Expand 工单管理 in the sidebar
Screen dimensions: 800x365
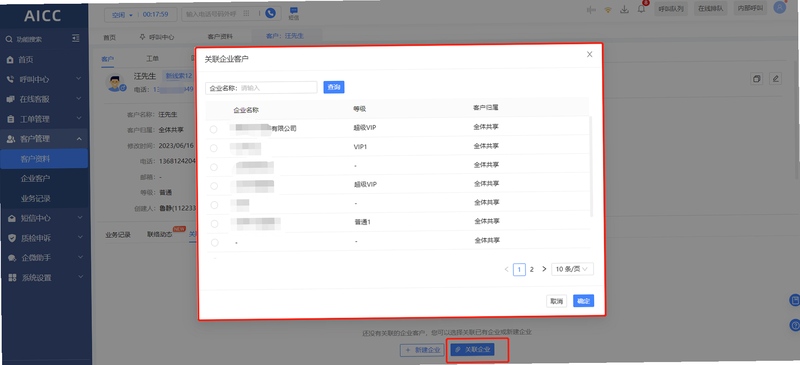click(79, 119)
